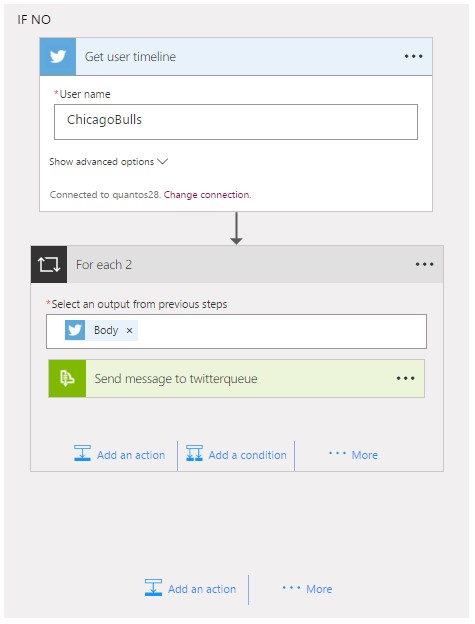Open the For each 2 ellipsis menu
This screenshot has height=624, width=475.
pyautogui.click(x=424, y=264)
